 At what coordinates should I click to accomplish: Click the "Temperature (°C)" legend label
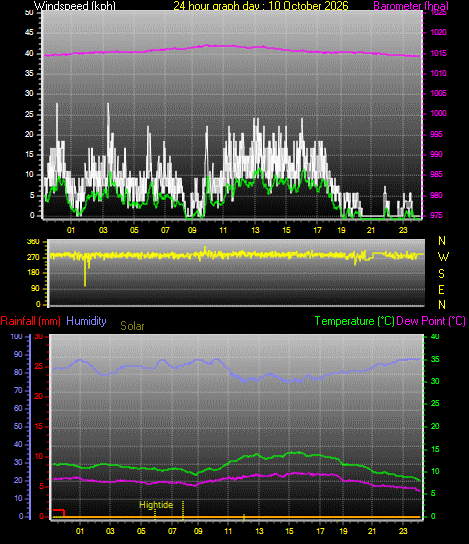tap(355, 321)
